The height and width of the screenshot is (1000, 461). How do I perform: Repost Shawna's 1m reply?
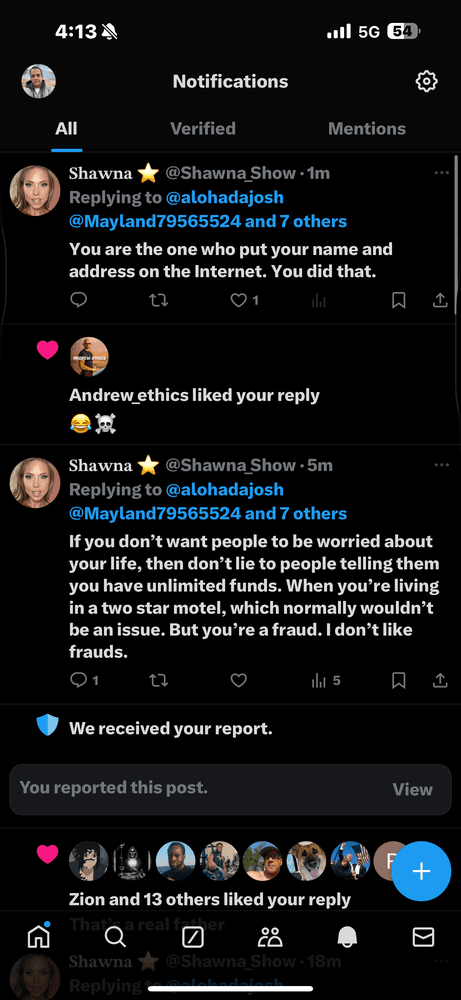[x=158, y=300]
